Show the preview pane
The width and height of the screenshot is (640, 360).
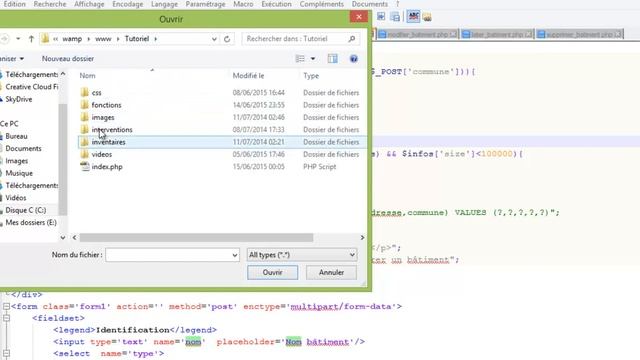click(x=333, y=59)
